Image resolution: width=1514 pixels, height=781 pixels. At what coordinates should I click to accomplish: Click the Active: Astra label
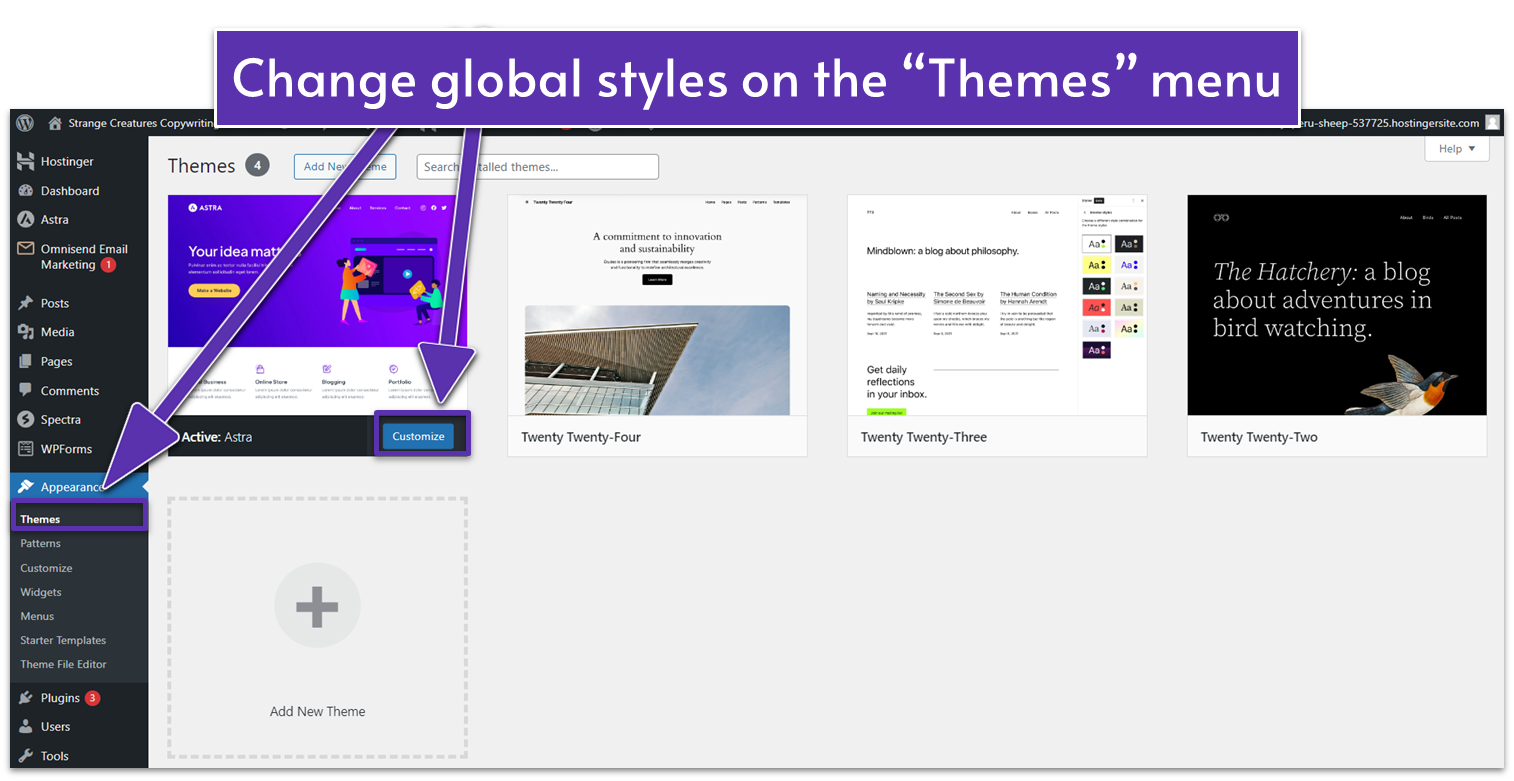pyautogui.click(x=217, y=437)
